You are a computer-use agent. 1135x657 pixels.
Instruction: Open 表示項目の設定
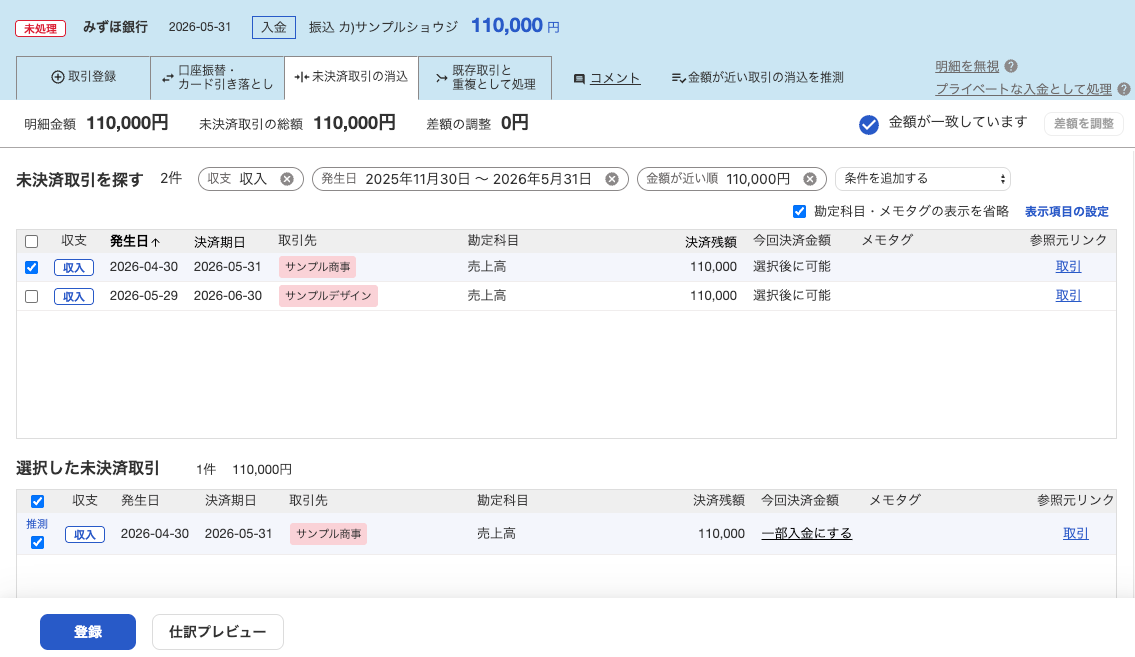pos(1066,211)
